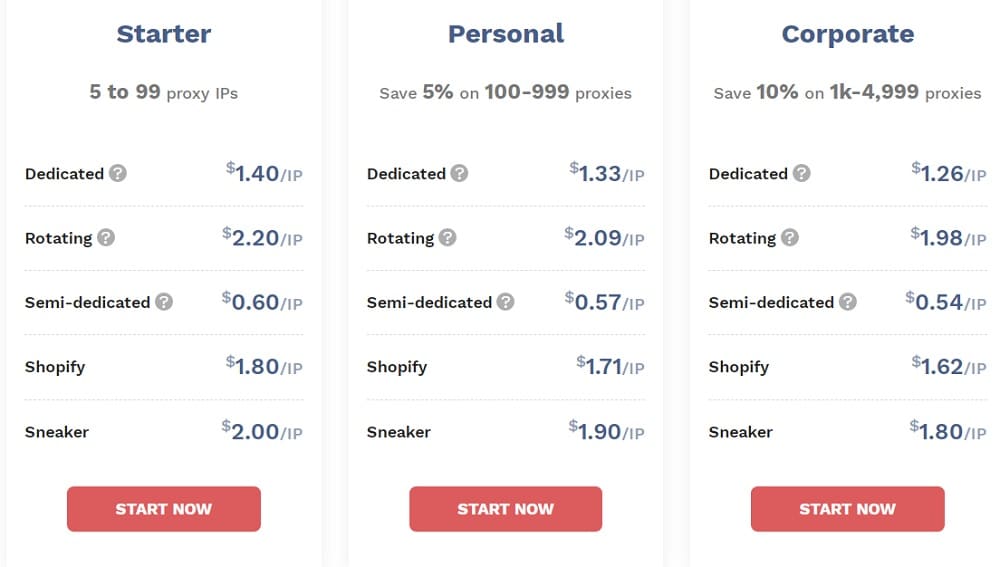Click the Starter plan heading
The image size is (1000, 567).
(x=164, y=34)
